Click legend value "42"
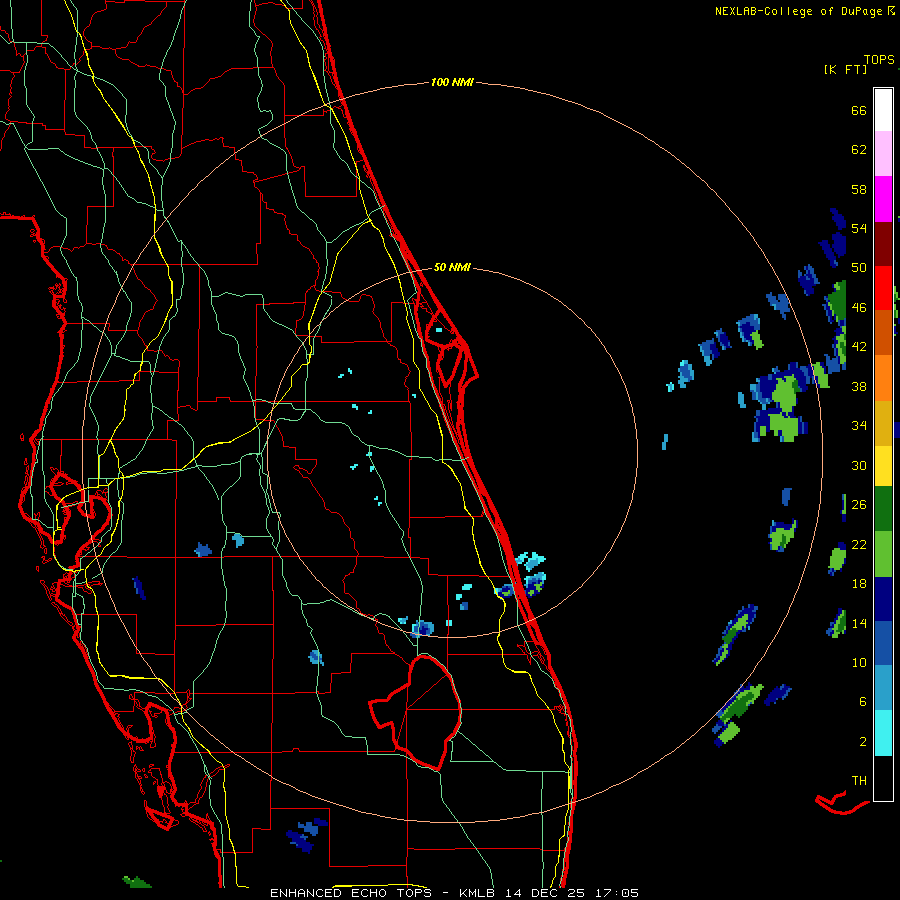This screenshot has height=900, width=900. coord(859,347)
